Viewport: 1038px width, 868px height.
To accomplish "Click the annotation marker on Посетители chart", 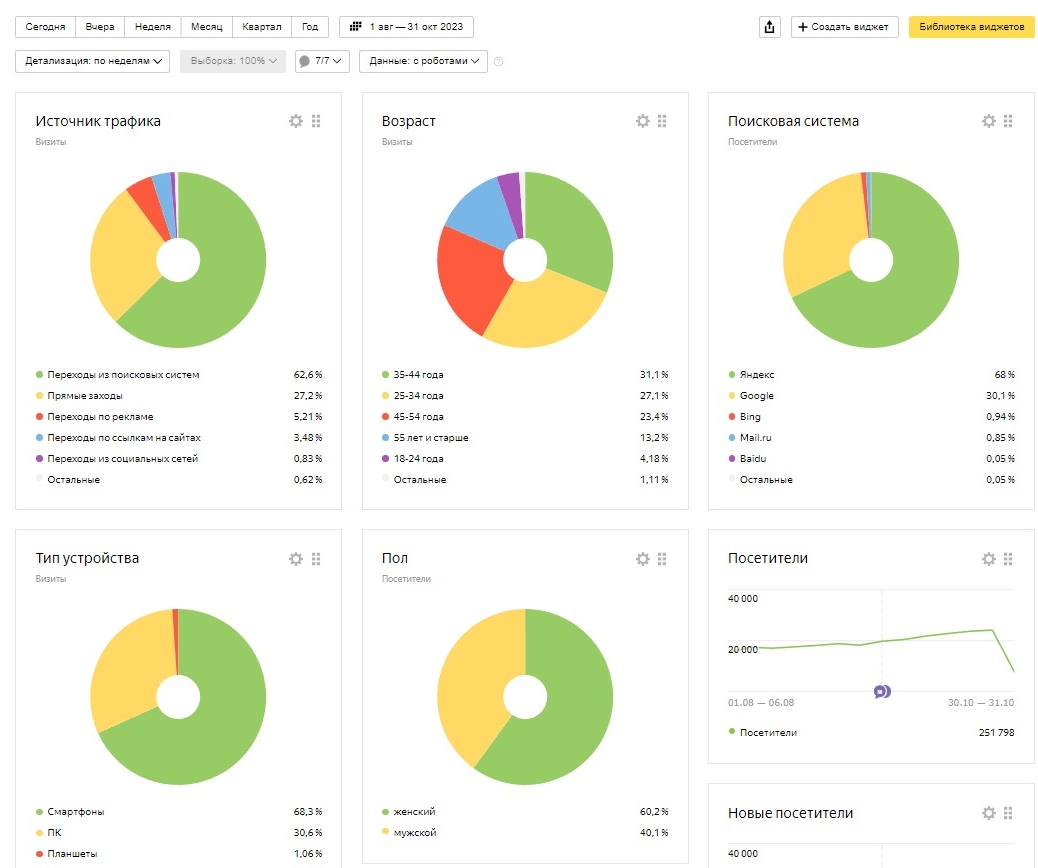I will (882, 692).
